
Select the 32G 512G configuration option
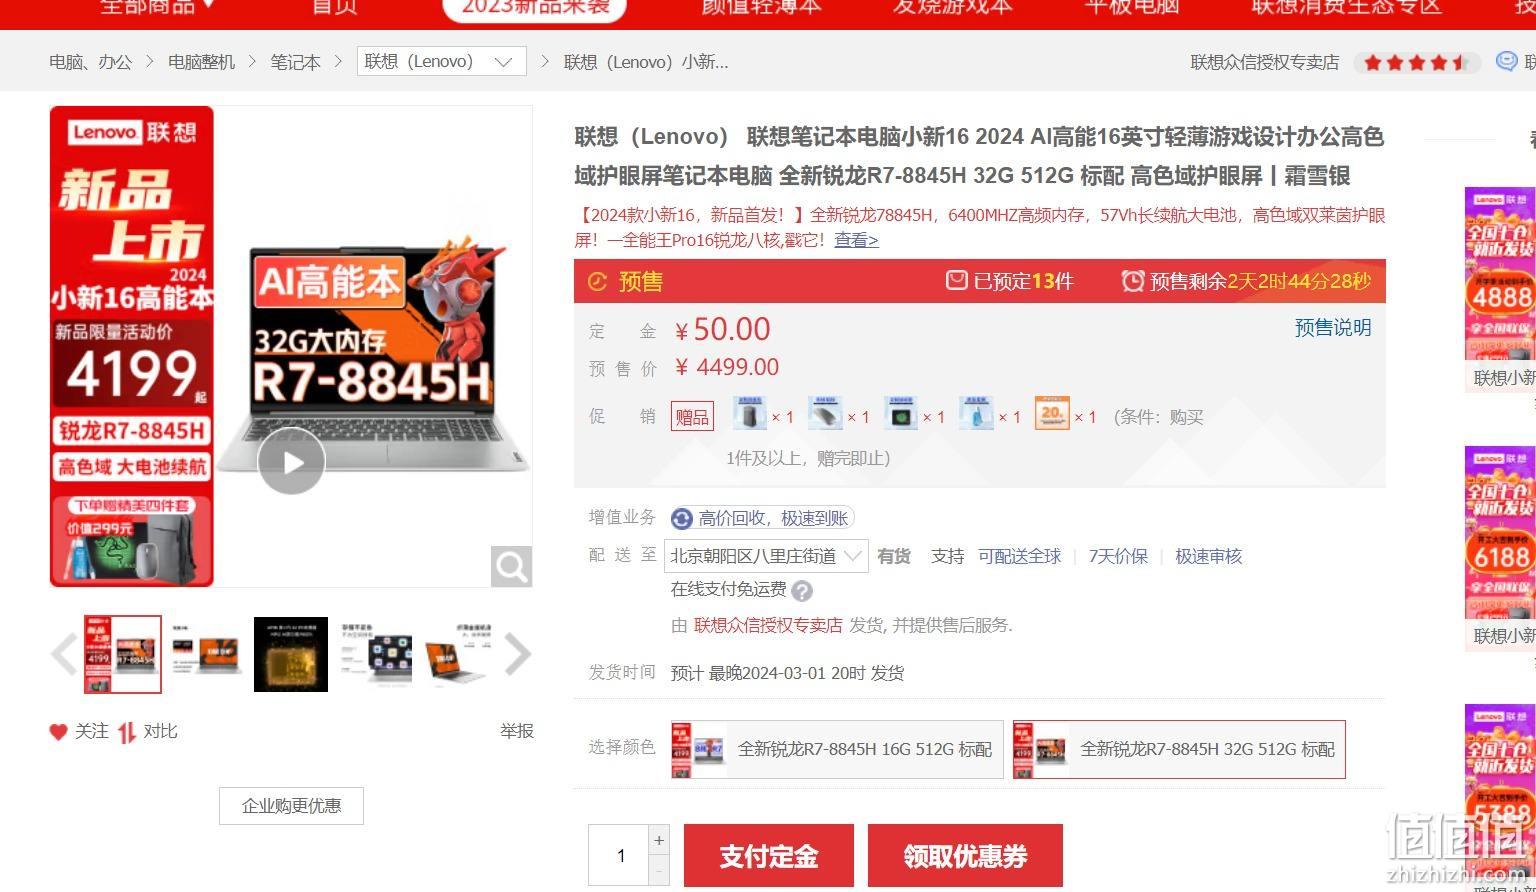tap(1179, 749)
